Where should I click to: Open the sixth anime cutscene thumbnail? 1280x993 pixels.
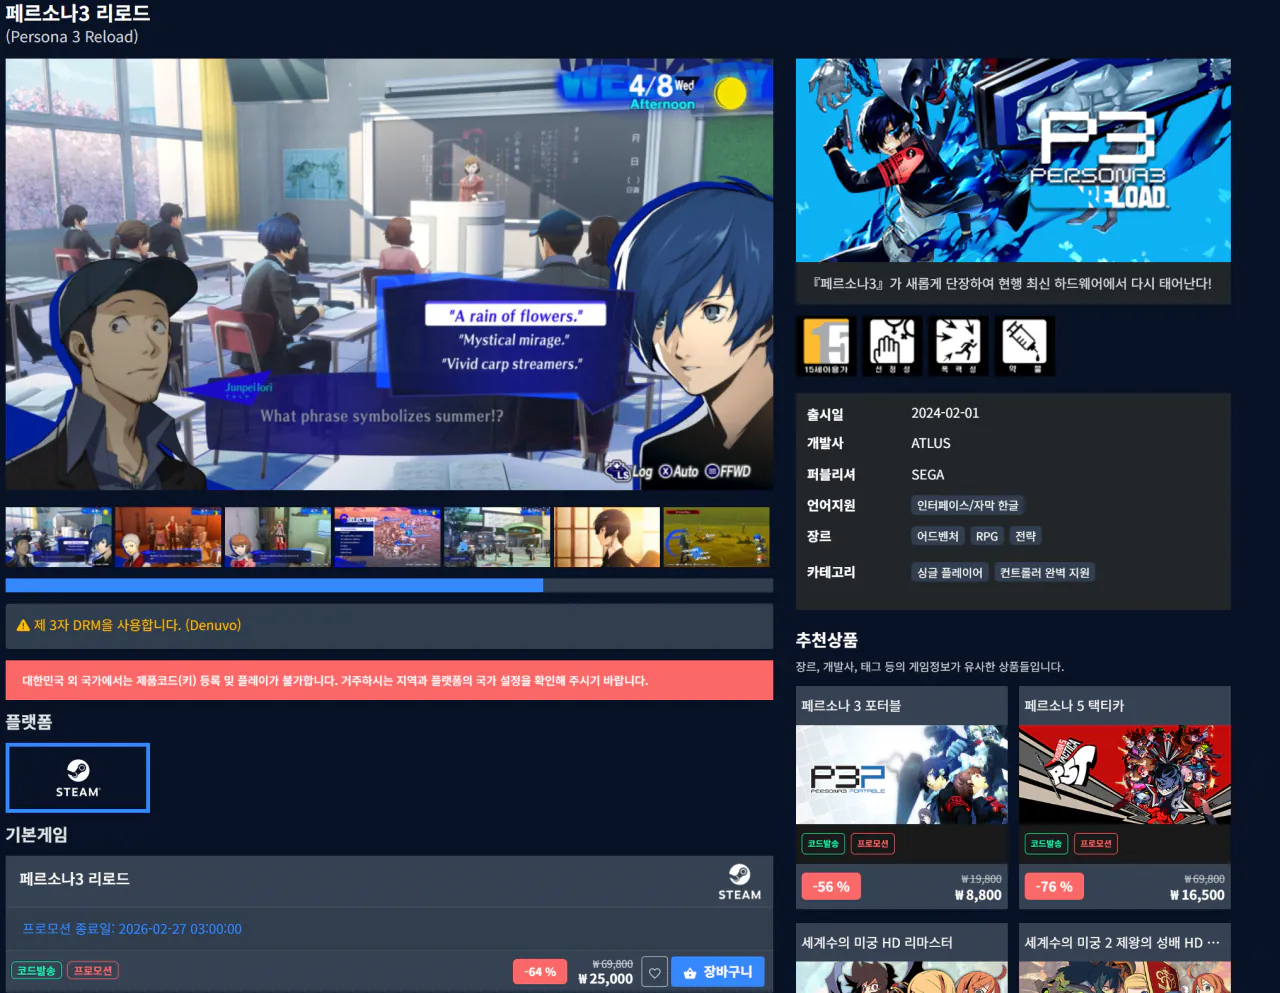607,537
